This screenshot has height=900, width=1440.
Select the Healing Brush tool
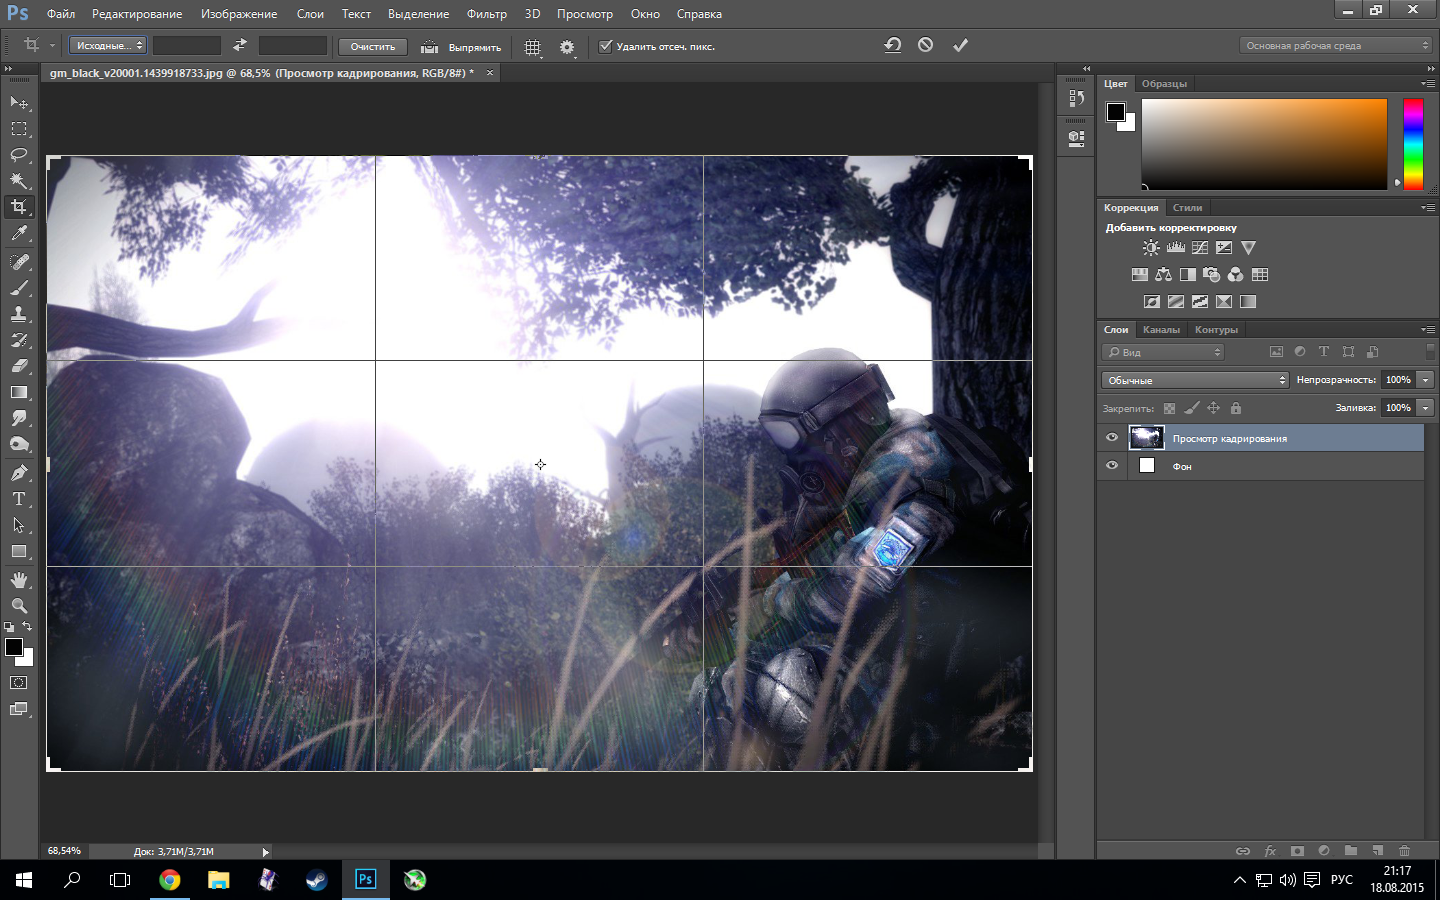19,262
